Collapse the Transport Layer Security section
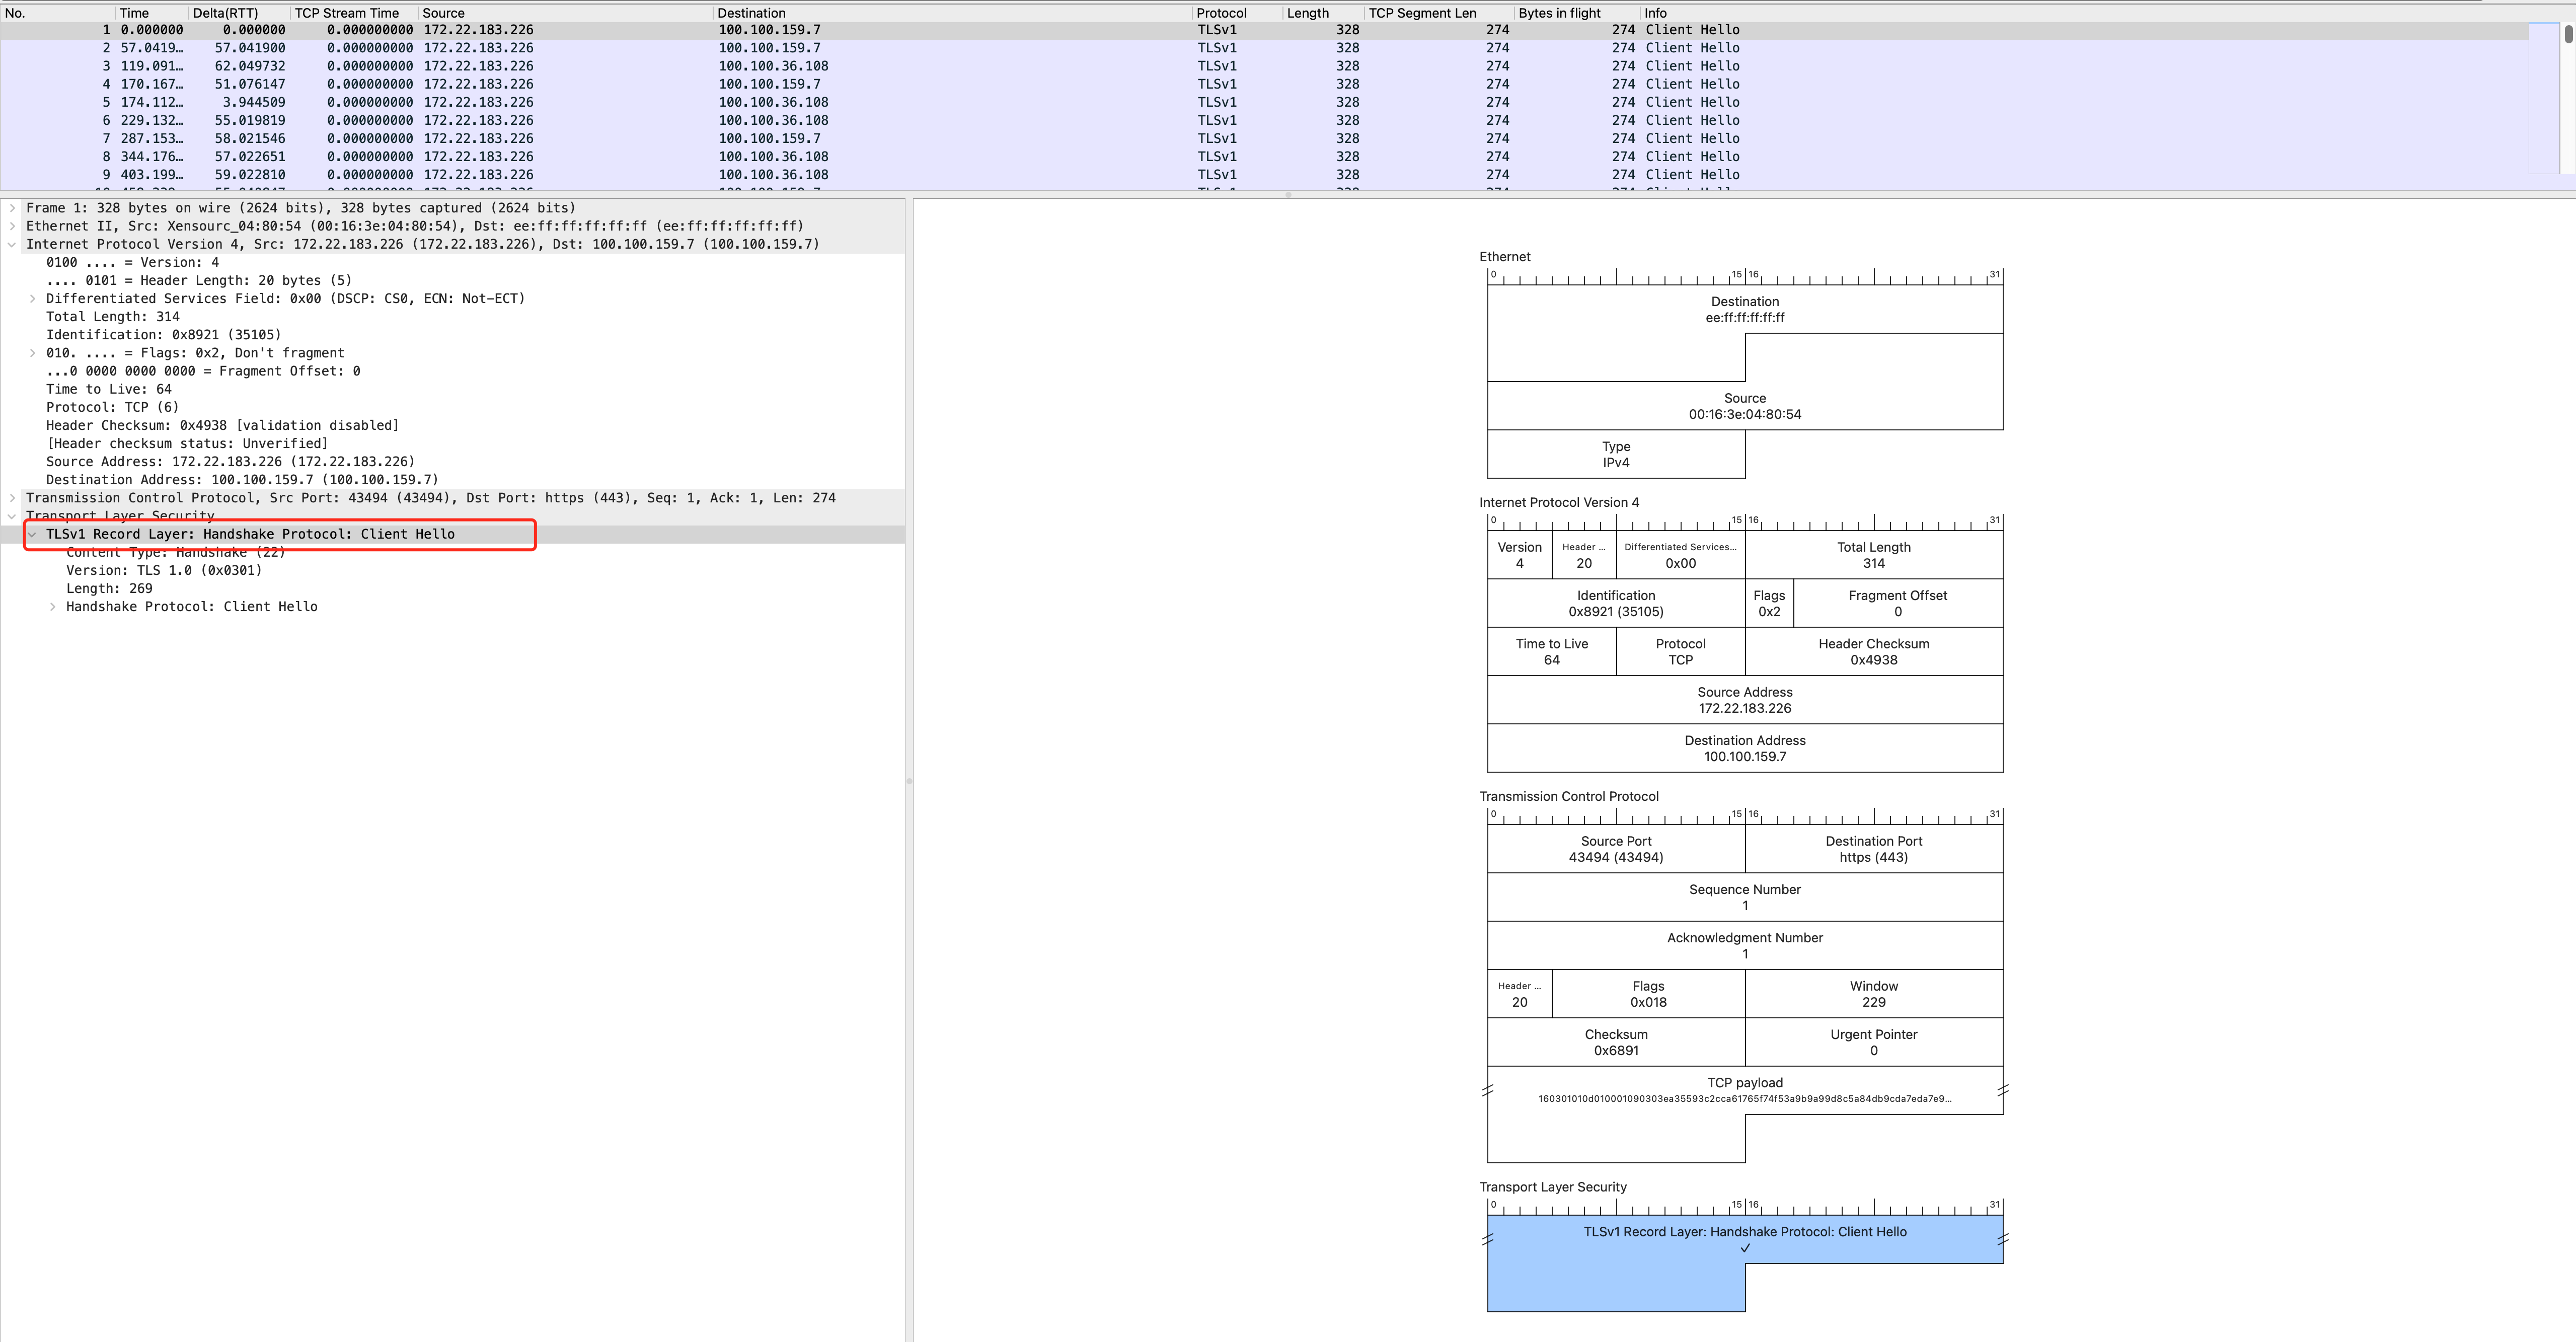 pos(12,515)
